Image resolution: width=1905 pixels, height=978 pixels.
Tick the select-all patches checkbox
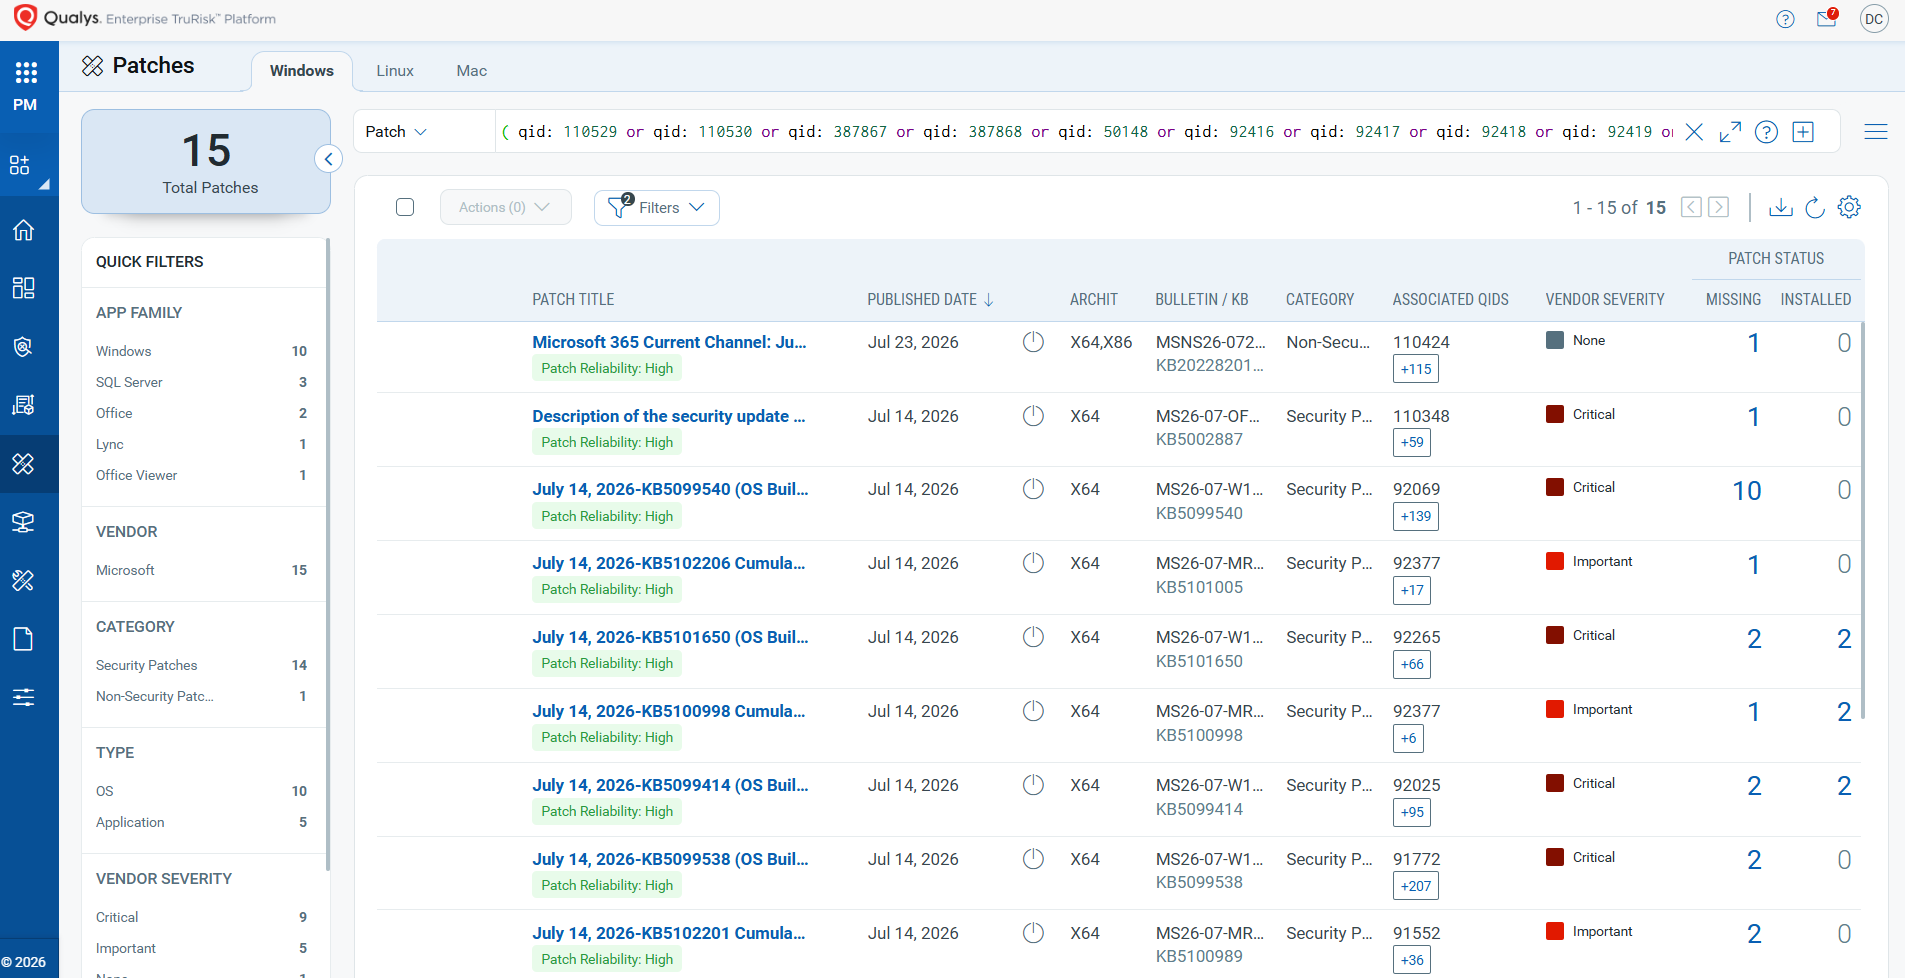point(405,207)
